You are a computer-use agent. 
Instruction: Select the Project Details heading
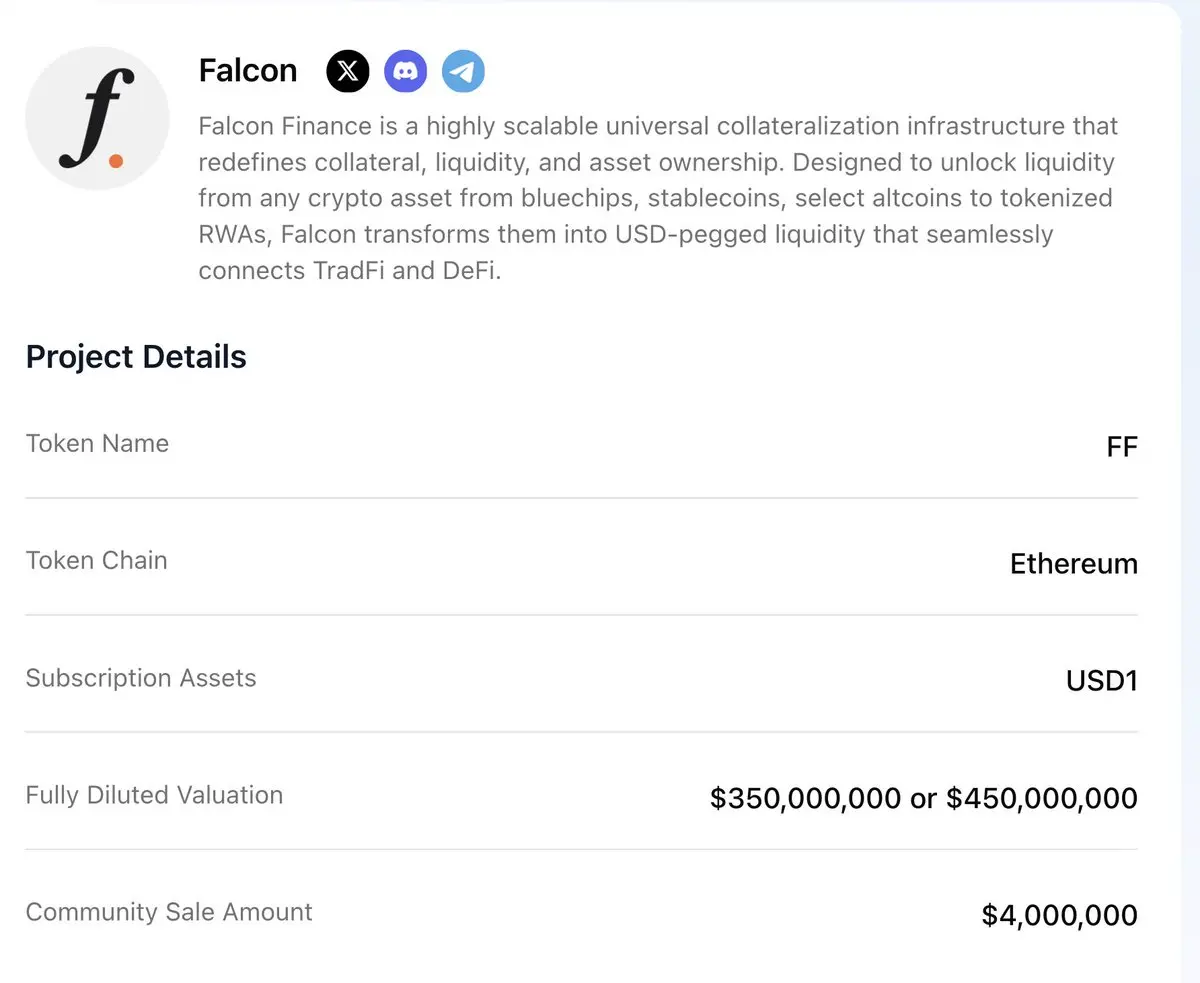[136, 357]
